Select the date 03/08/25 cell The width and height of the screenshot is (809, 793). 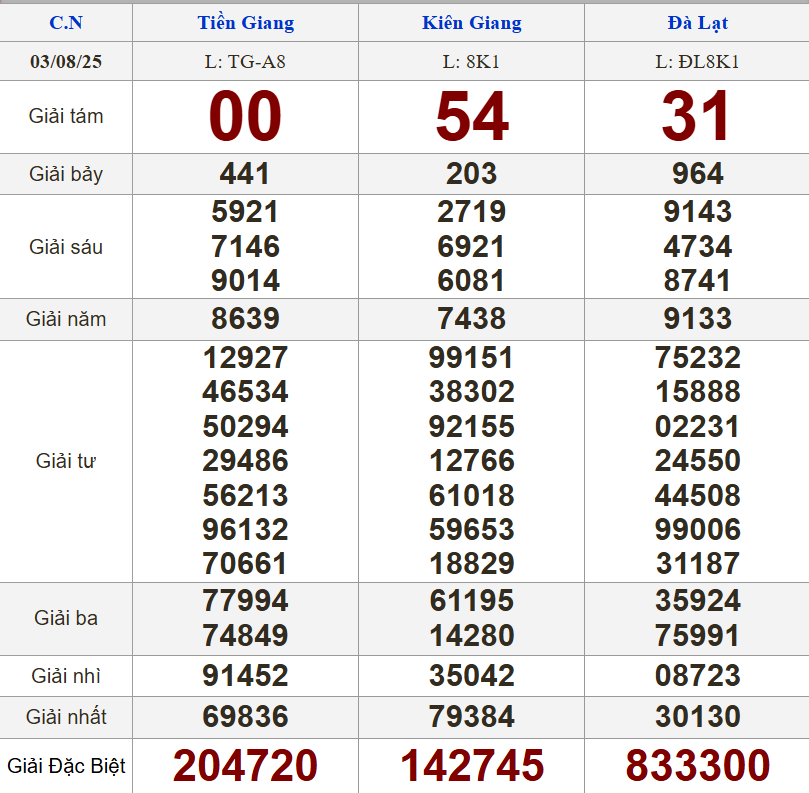[x=66, y=62]
